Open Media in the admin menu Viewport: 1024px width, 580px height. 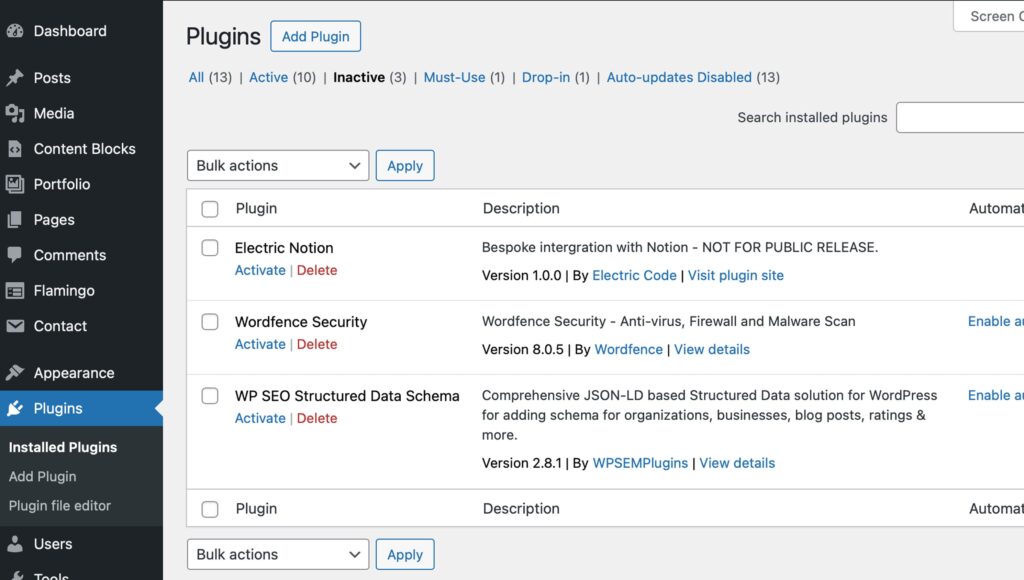54,113
